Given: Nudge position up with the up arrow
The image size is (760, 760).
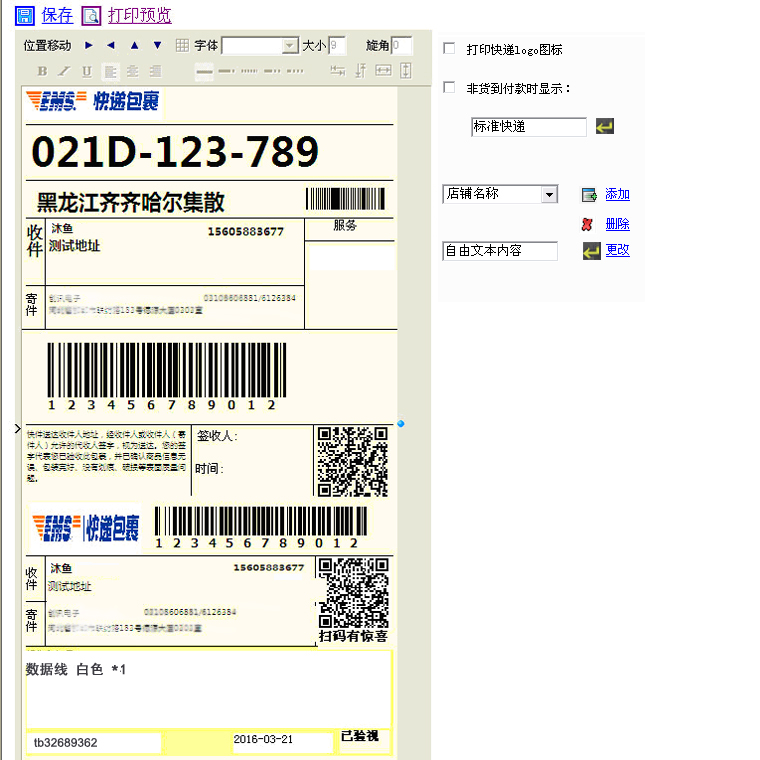Looking at the screenshot, I should pyautogui.click(x=134, y=45).
